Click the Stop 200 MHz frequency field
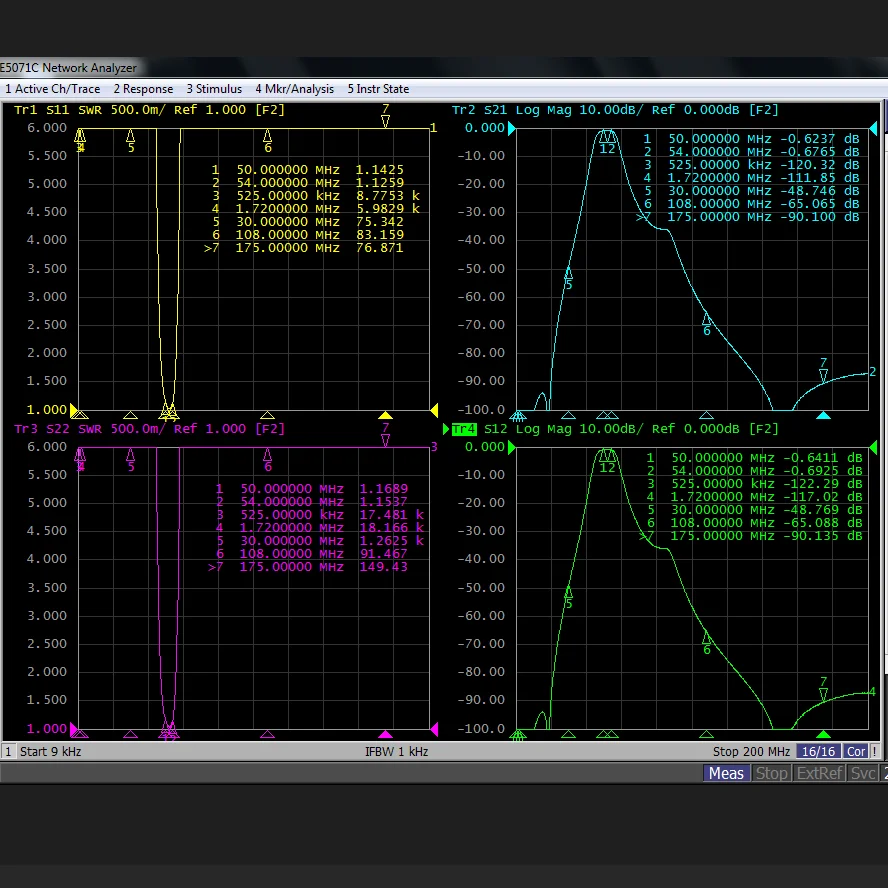 tap(752, 751)
